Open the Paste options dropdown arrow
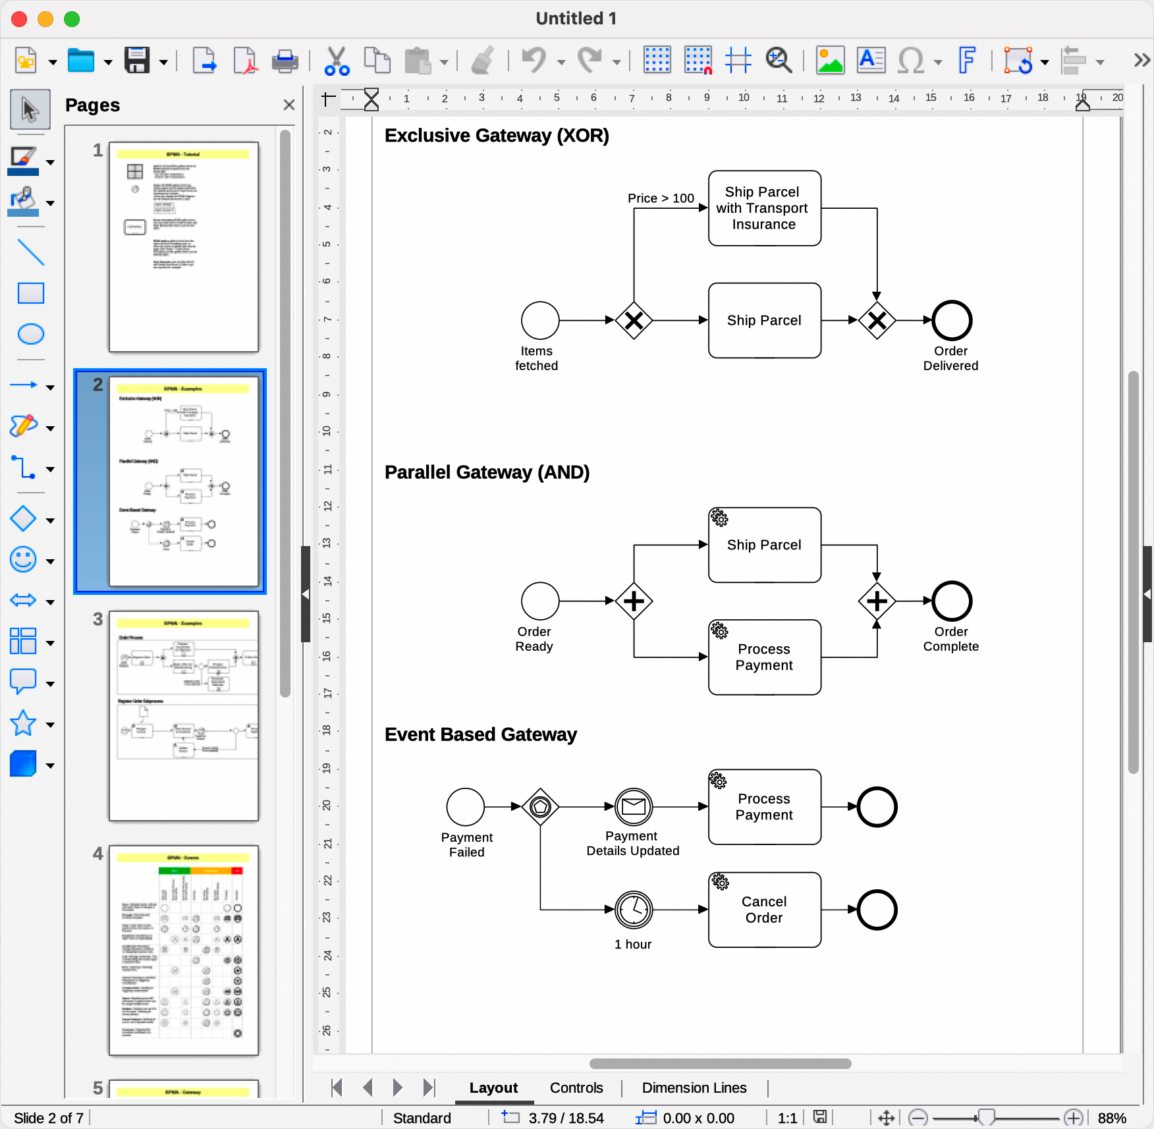The height and width of the screenshot is (1129, 1154). pos(444,63)
